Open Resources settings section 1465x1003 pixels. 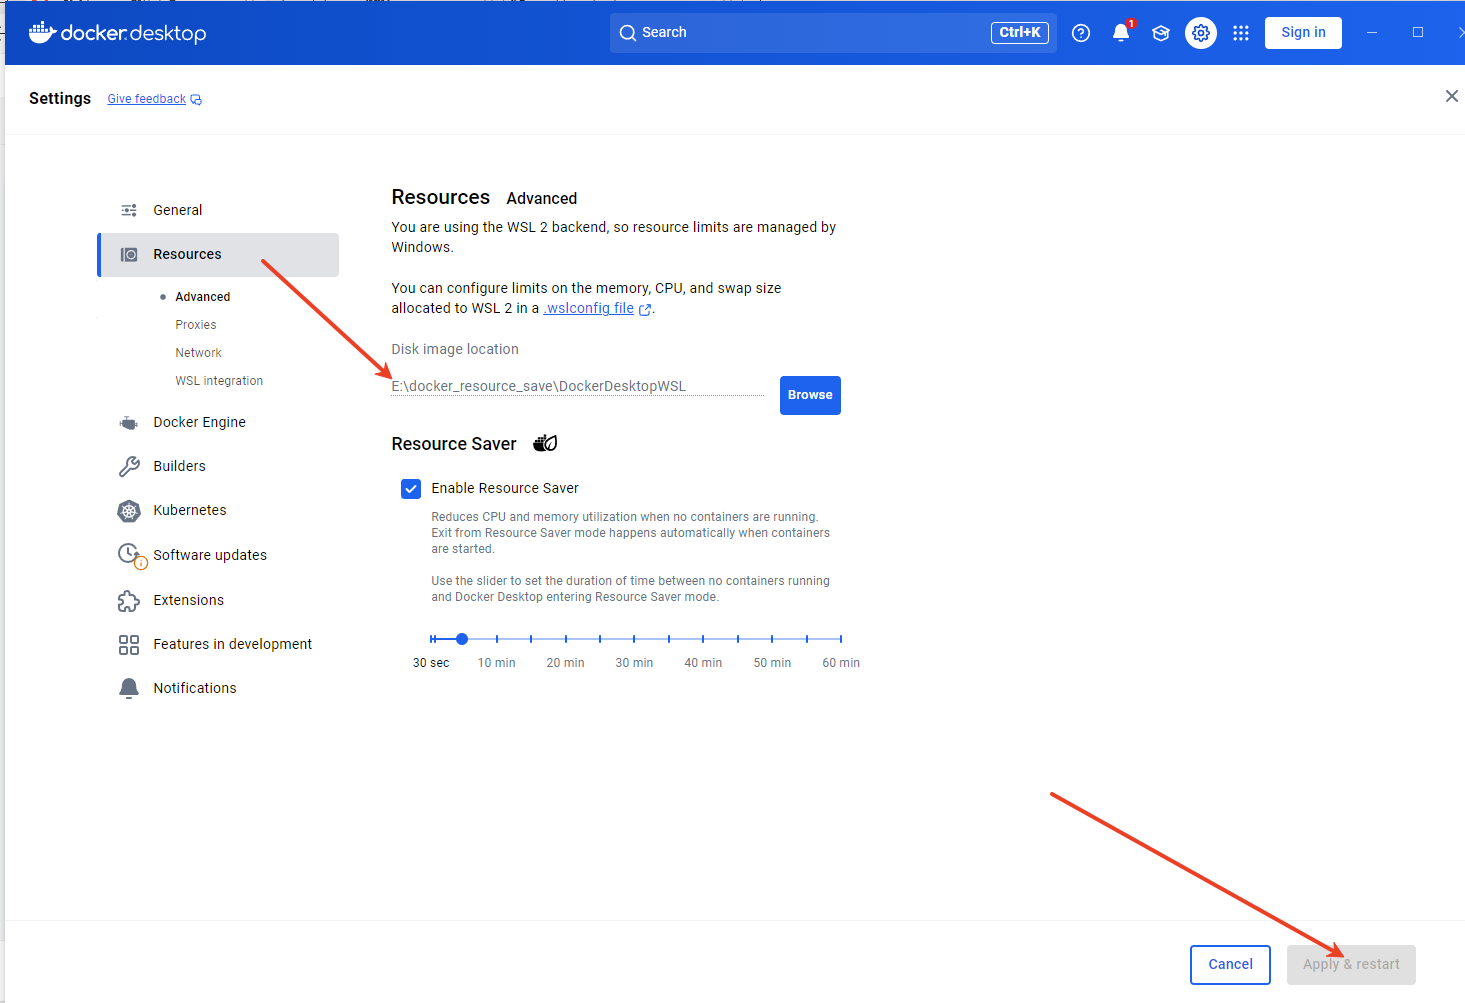pos(218,255)
